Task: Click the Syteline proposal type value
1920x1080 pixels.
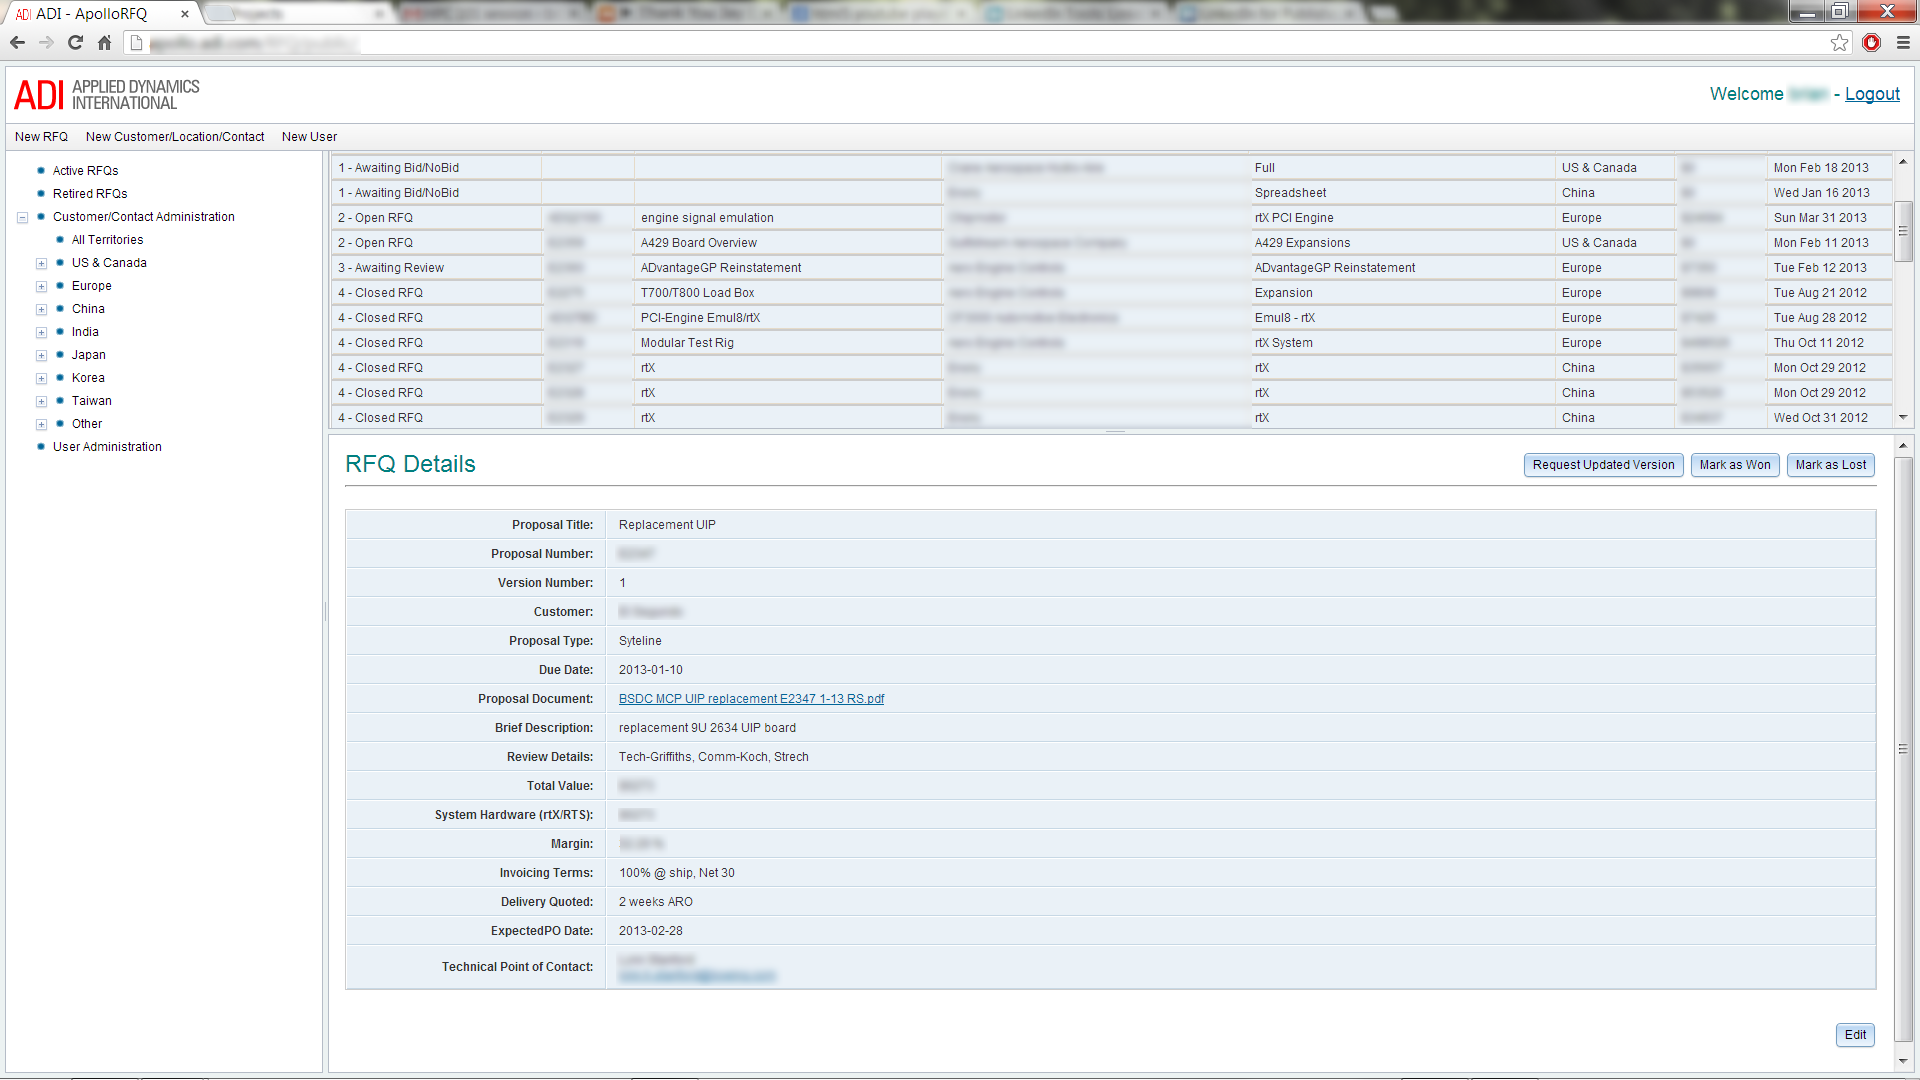Action: [640, 641]
